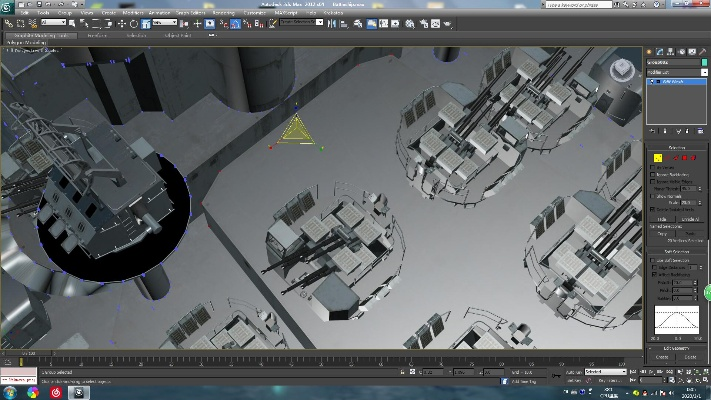Activate Vertex sub-object selection mode
This screenshot has height=400, width=711.
pyautogui.click(x=658, y=157)
